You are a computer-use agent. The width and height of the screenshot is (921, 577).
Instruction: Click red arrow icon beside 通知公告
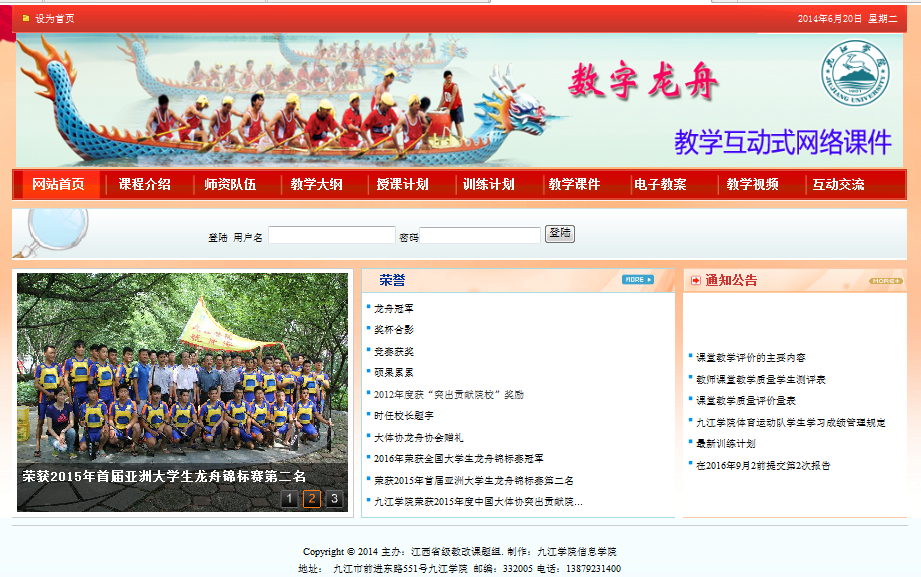pos(696,281)
